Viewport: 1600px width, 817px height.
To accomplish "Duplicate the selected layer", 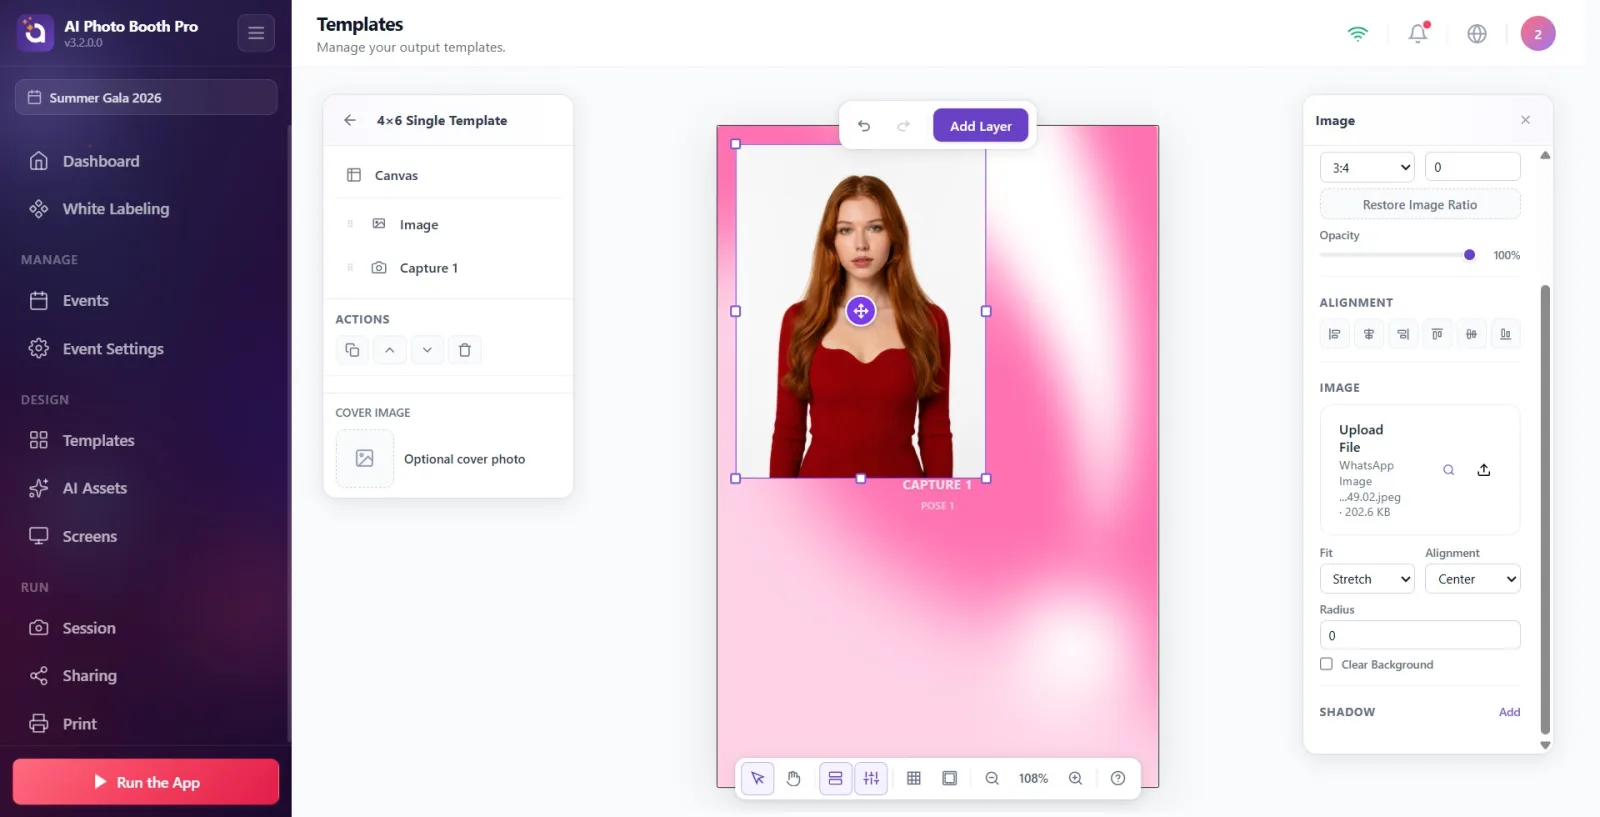I will point(352,350).
